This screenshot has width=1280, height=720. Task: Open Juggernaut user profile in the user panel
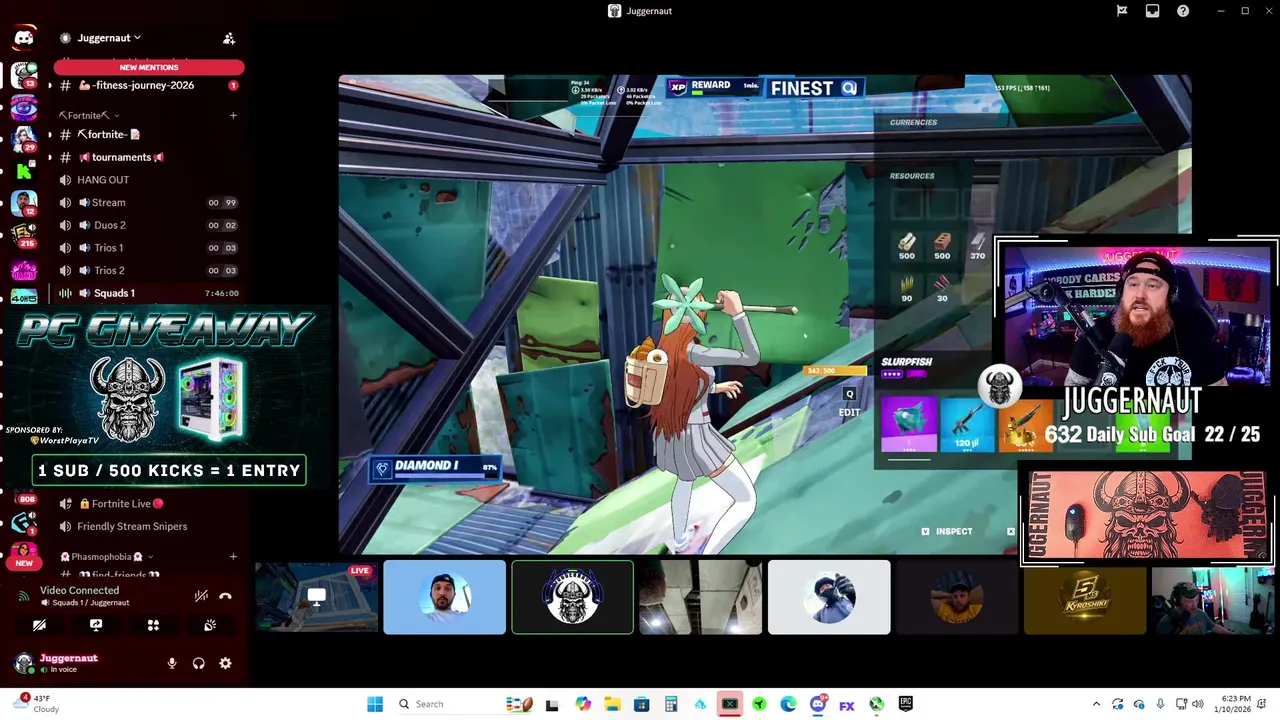coord(68,663)
